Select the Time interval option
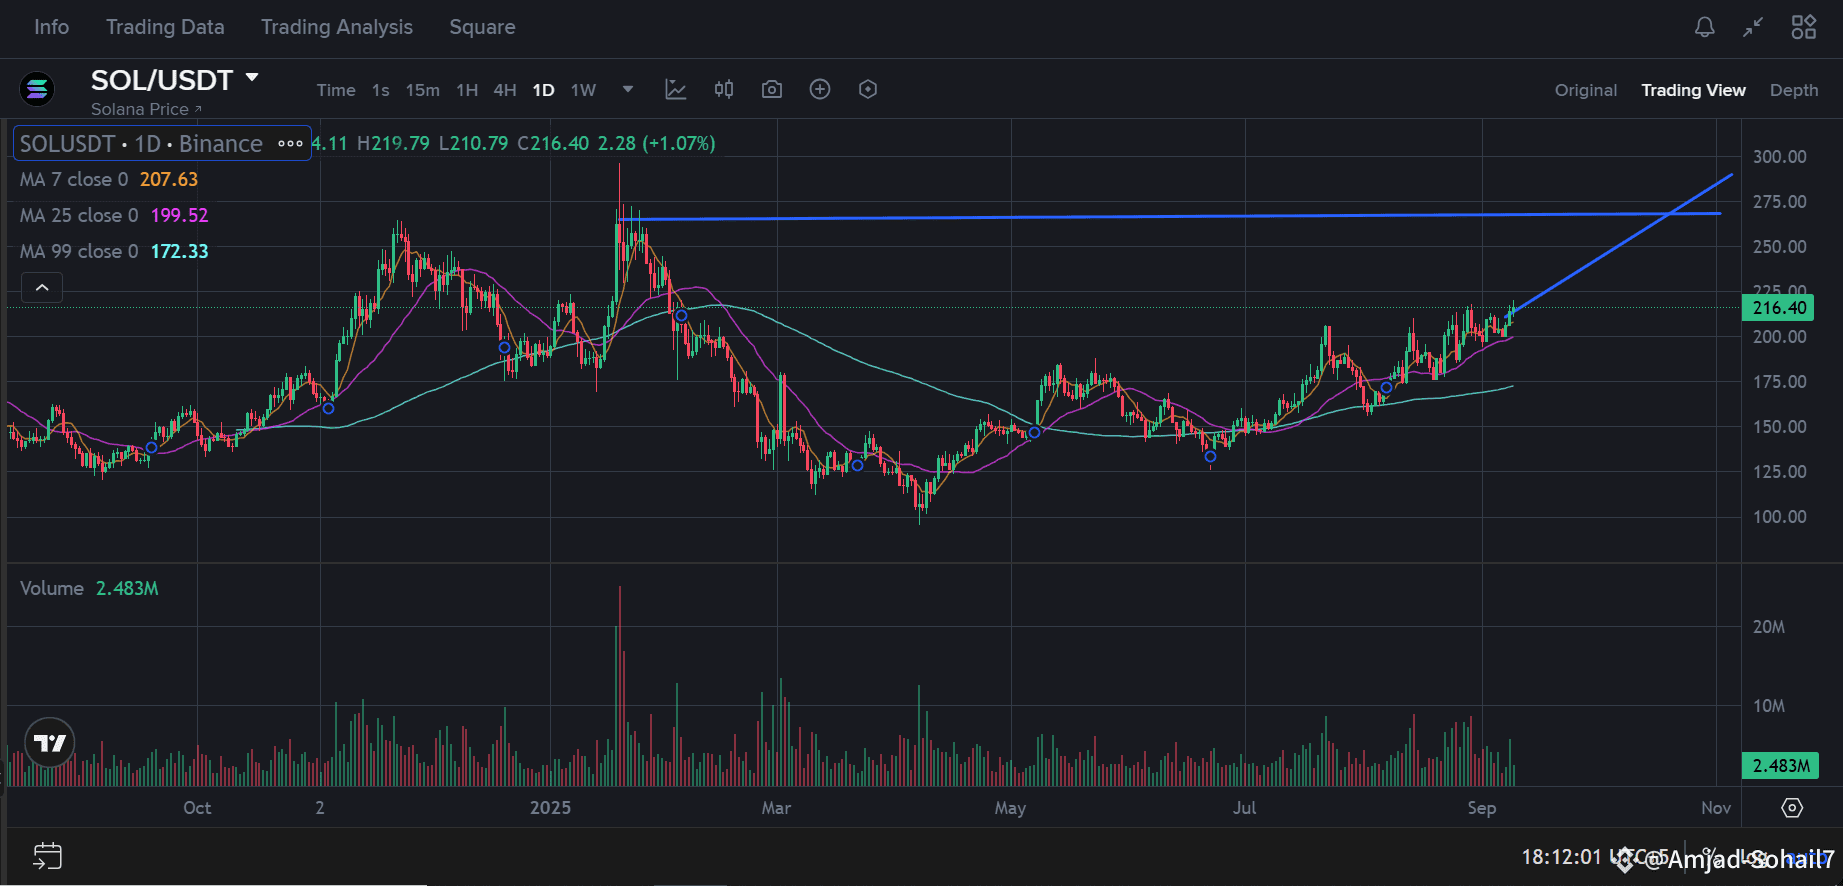This screenshot has width=1843, height=886. pyautogui.click(x=336, y=90)
